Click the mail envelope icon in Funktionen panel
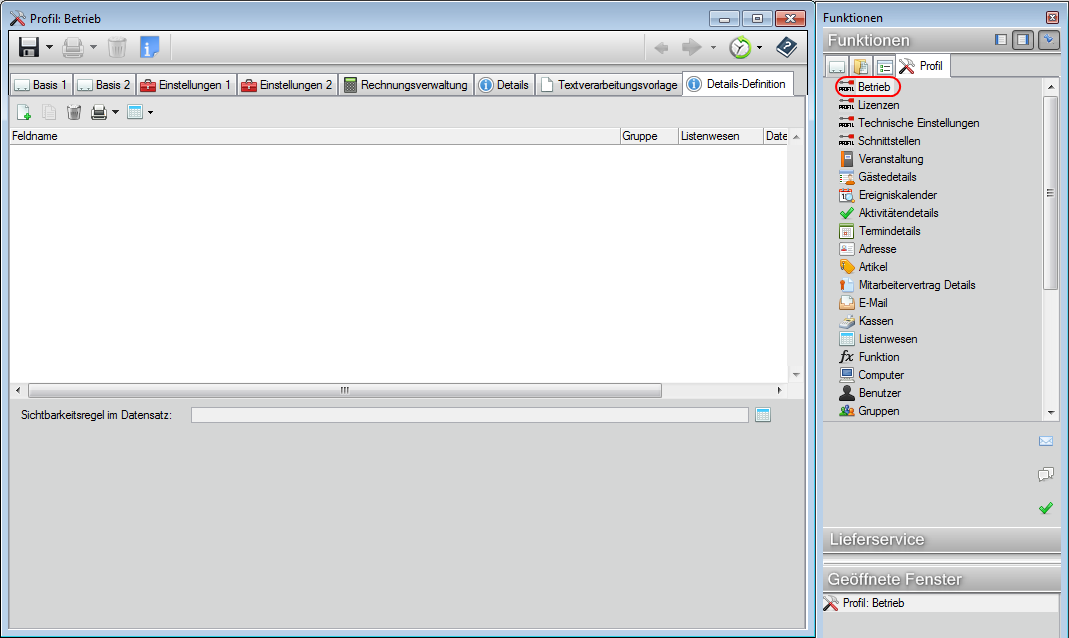The height and width of the screenshot is (638, 1069). click(x=1046, y=441)
